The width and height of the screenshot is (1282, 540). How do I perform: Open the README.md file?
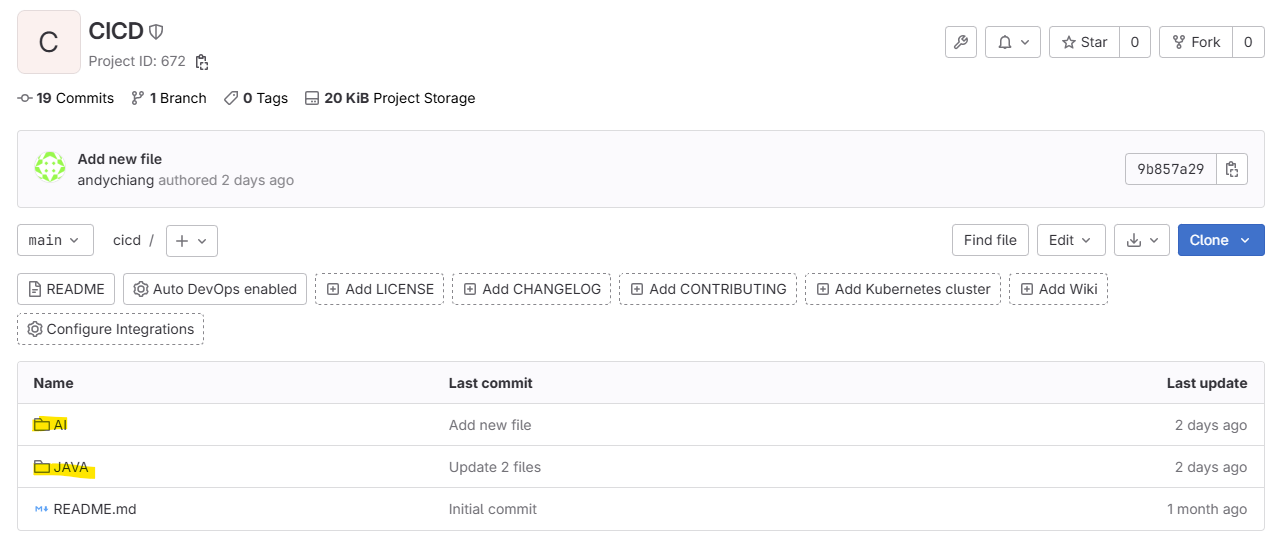tap(94, 509)
